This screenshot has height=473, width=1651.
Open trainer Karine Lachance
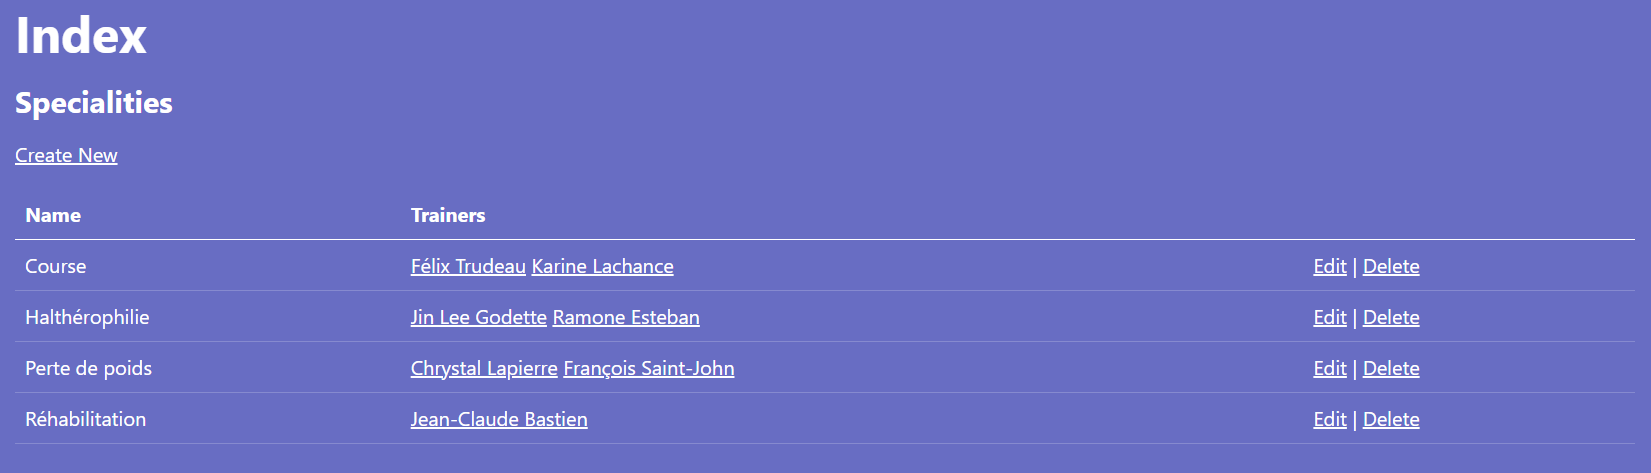coord(602,266)
